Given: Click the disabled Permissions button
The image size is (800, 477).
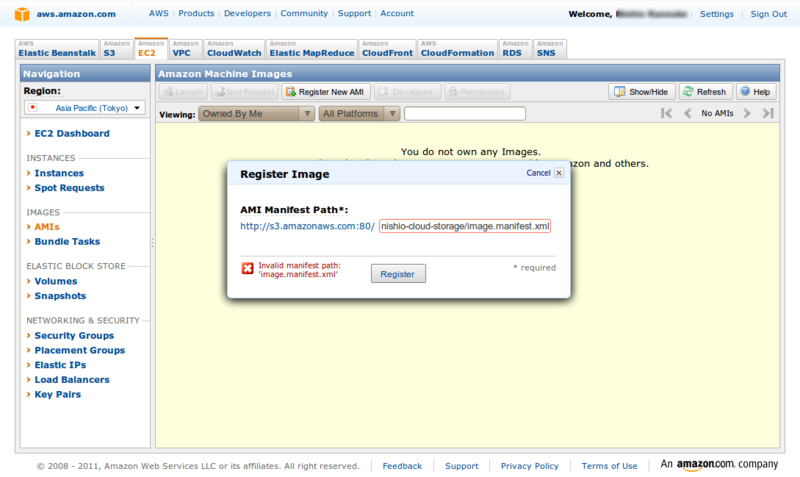Looking at the screenshot, I should click(477, 92).
